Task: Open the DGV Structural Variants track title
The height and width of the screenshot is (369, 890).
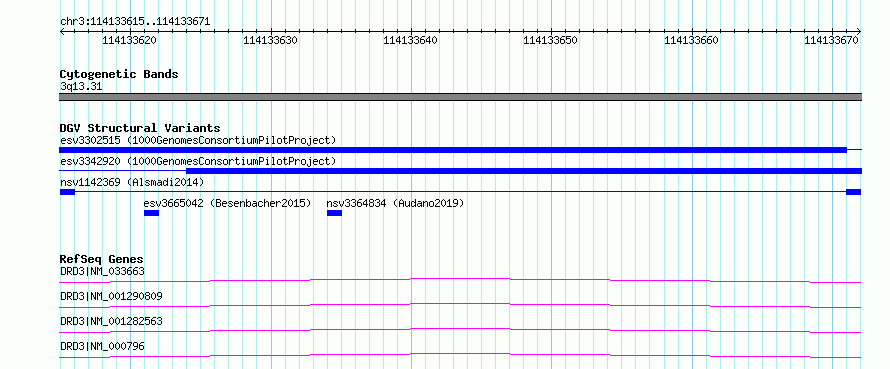Action: tap(140, 128)
